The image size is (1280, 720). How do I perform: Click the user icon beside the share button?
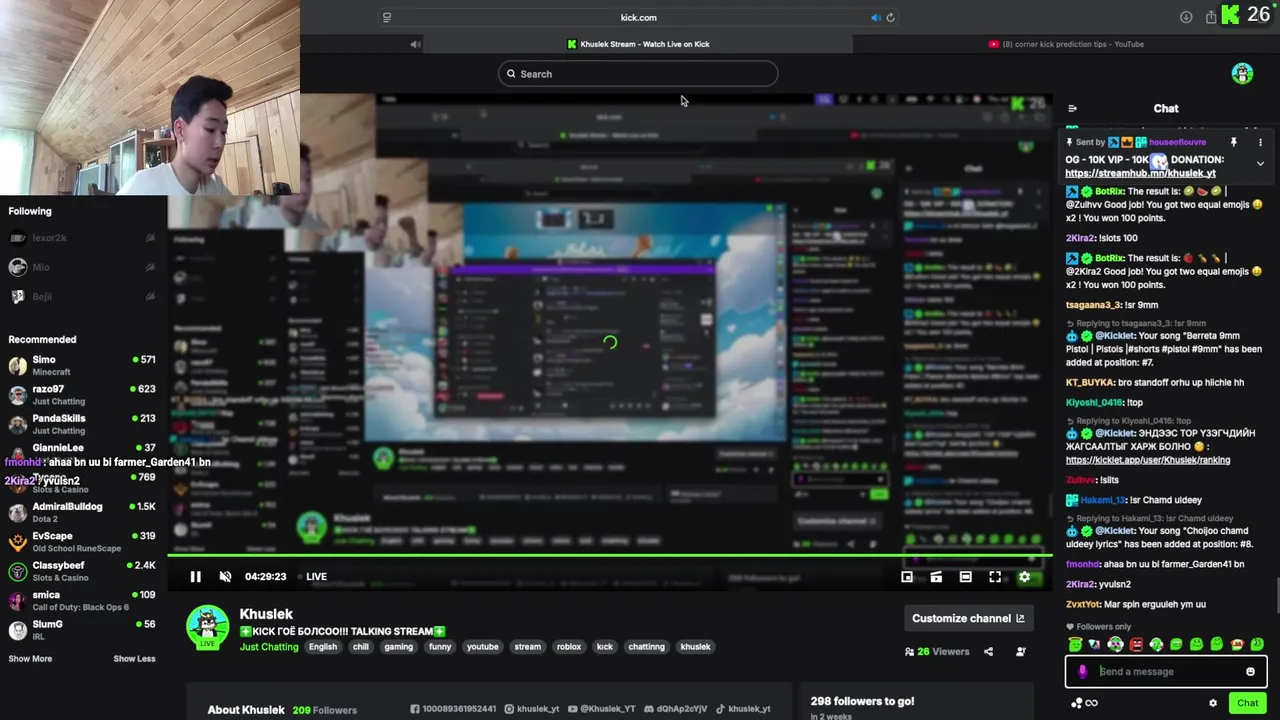click(x=1020, y=651)
